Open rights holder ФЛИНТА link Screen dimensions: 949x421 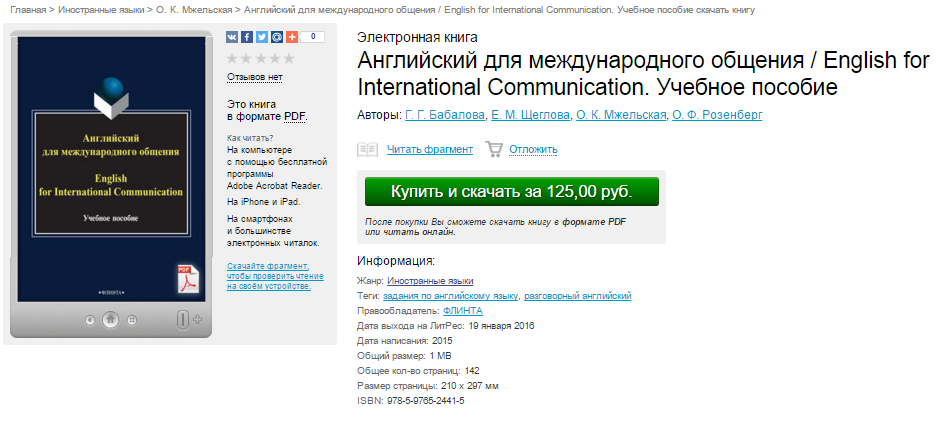click(x=463, y=311)
